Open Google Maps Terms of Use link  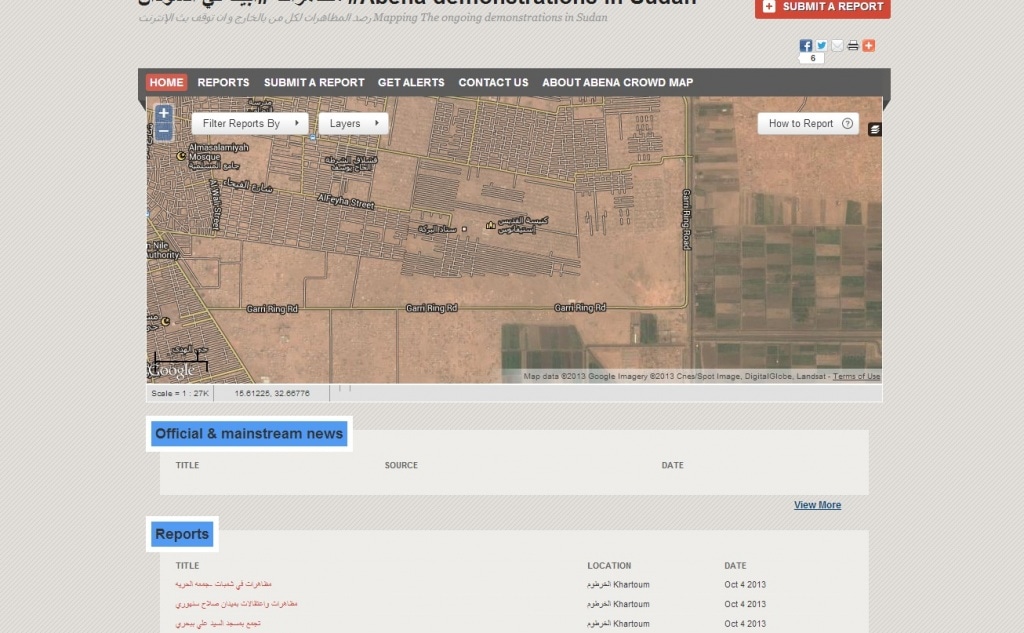pos(856,377)
